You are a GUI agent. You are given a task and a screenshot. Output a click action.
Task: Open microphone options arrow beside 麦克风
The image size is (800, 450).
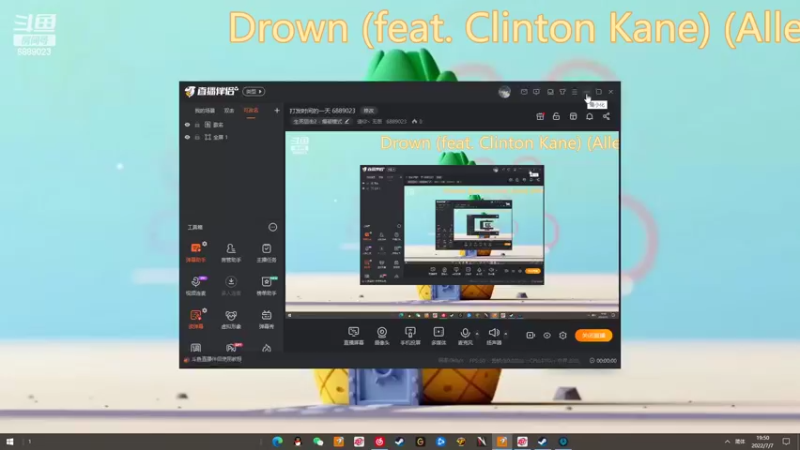477,334
